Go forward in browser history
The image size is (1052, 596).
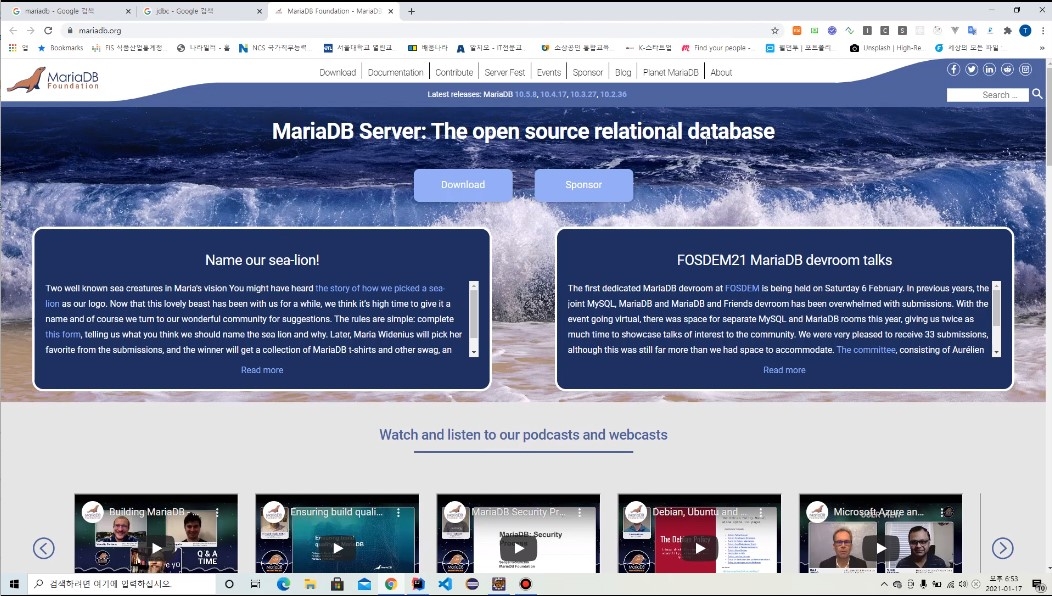coord(30,31)
